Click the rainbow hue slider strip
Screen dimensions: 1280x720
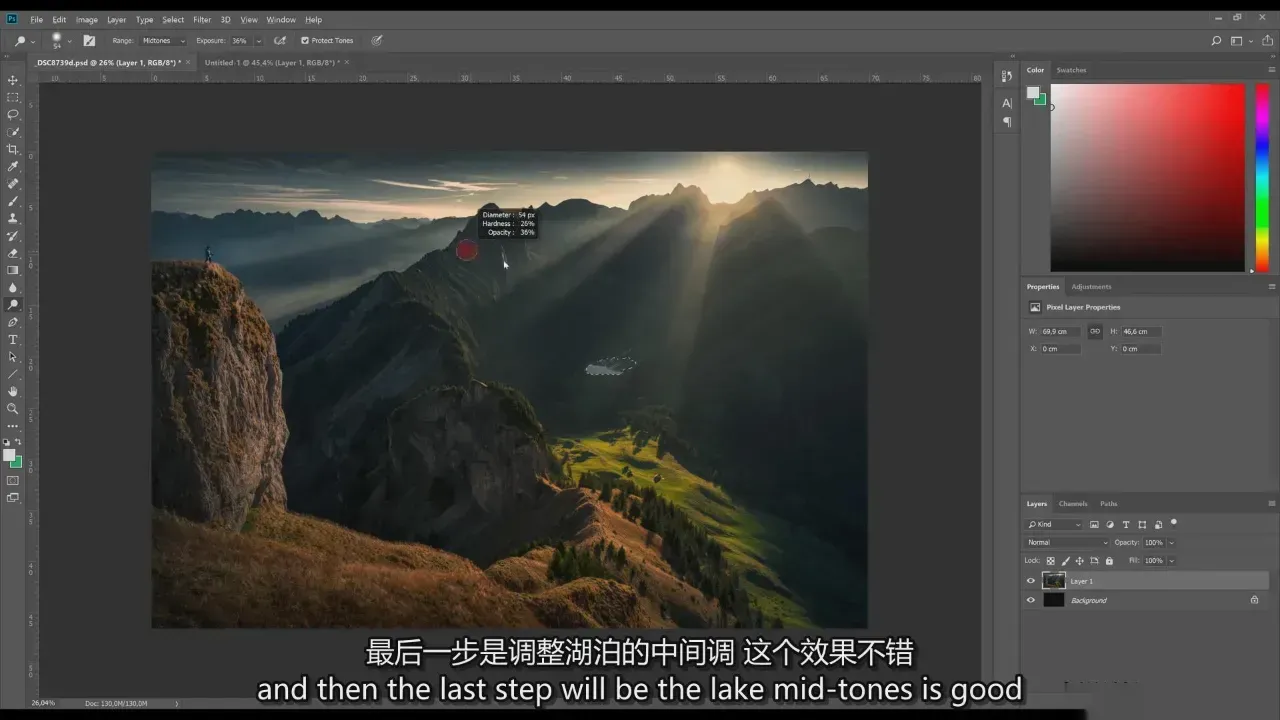coord(1262,178)
